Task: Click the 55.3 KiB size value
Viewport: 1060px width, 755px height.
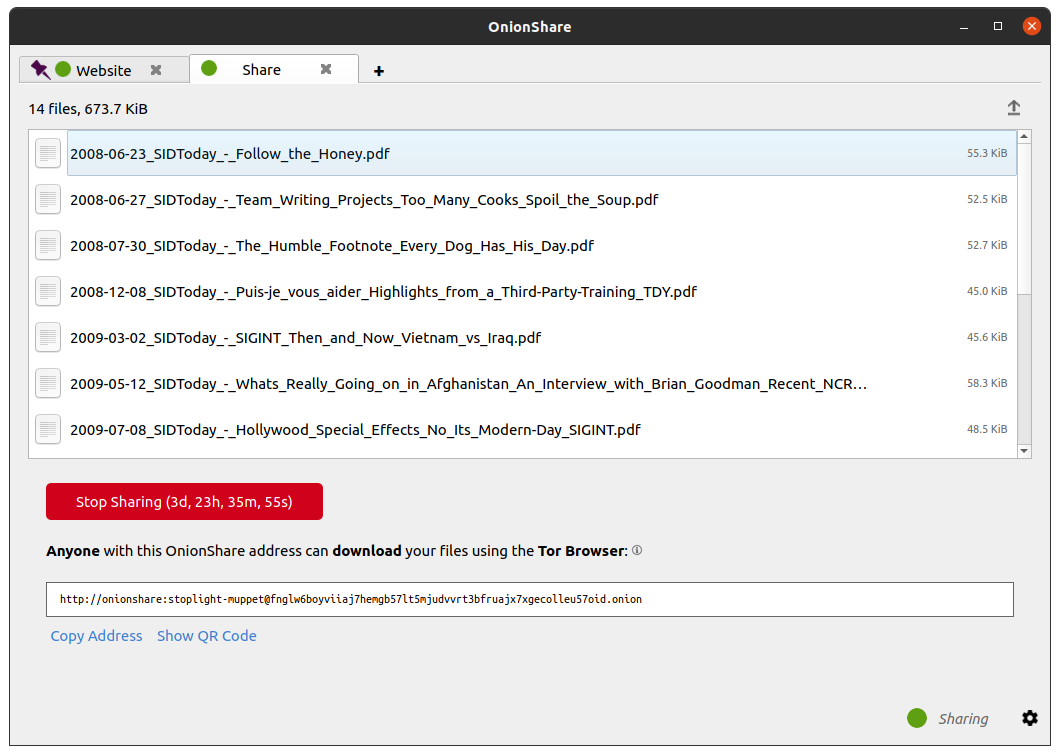Action: 987,153
